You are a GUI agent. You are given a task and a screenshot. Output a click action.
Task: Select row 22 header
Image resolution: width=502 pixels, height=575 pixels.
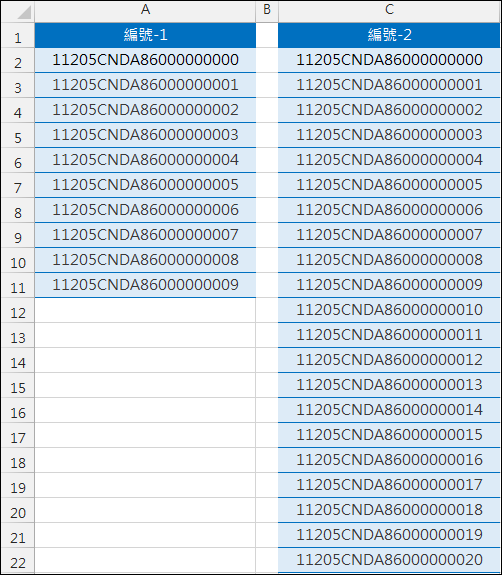tap(18, 560)
